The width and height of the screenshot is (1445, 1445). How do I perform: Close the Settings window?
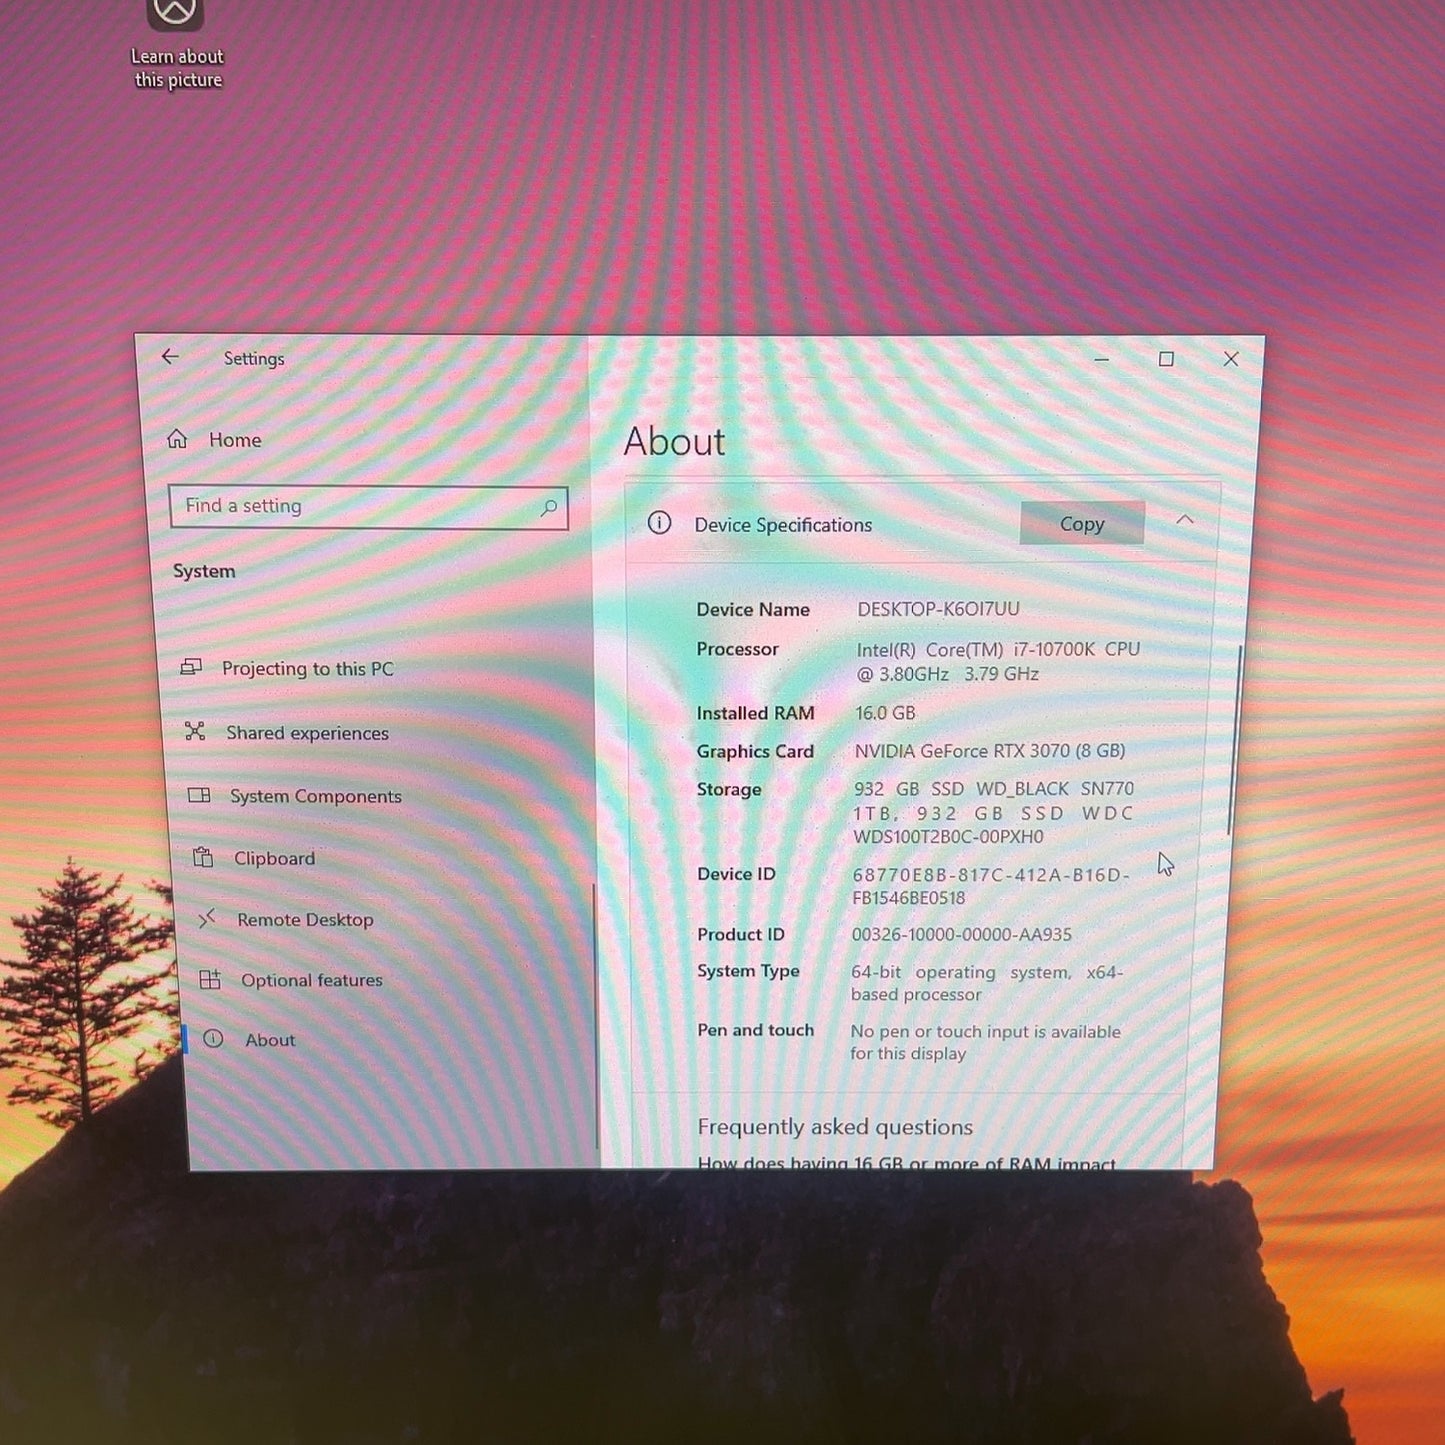tap(1231, 359)
